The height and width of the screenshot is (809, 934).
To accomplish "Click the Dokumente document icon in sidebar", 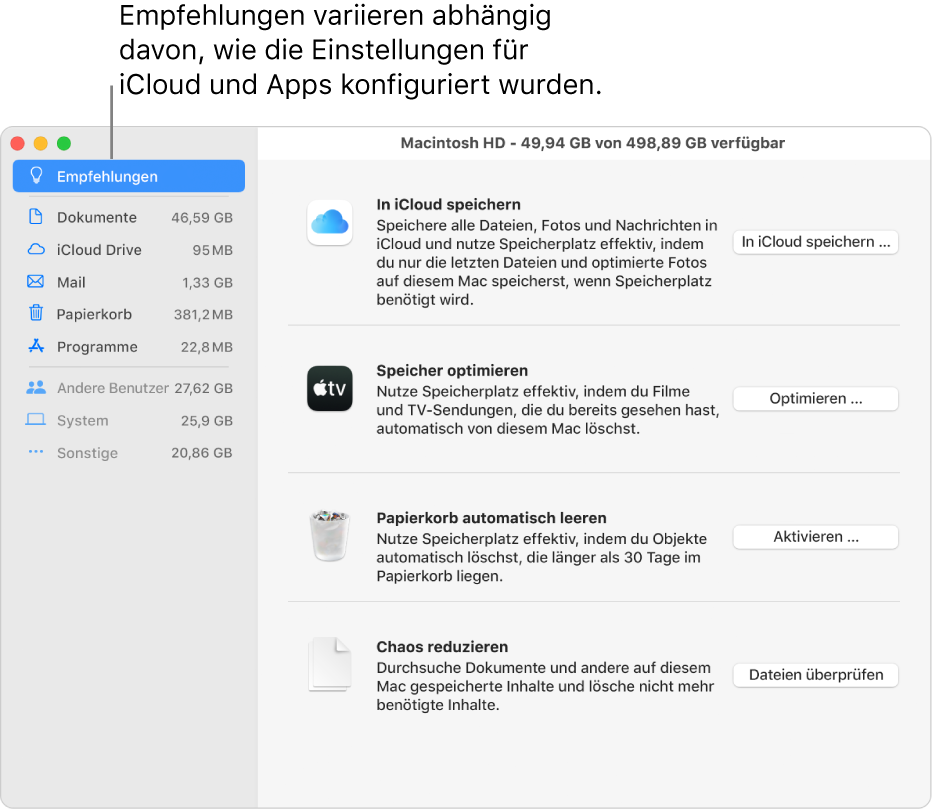I will click(x=36, y=217).
